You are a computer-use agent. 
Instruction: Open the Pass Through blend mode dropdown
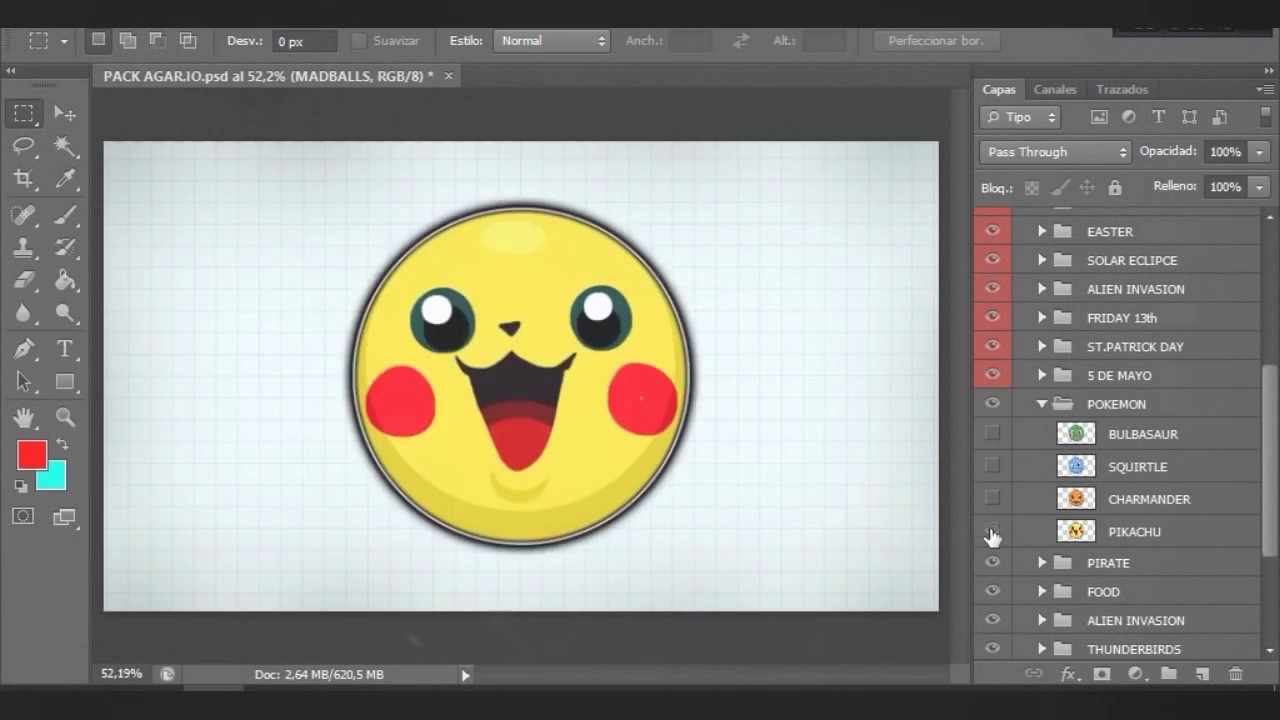pyautogui.click(x=1055, y=152)
